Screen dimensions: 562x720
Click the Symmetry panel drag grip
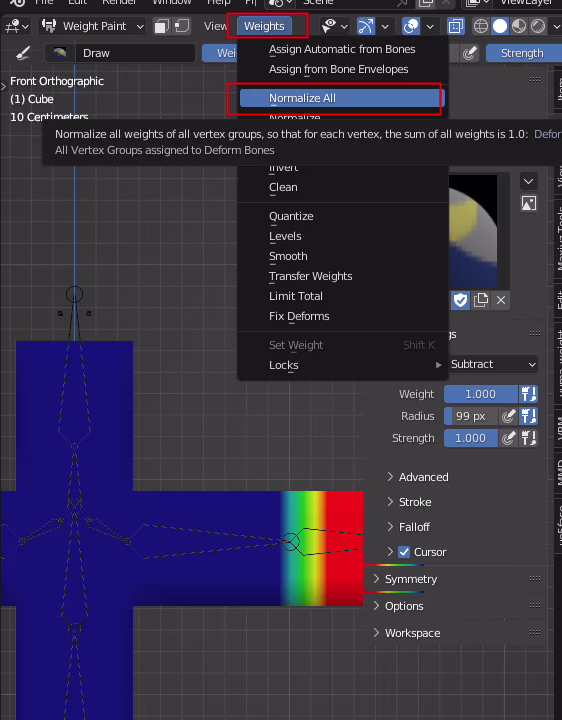click(x=535, y=579)
